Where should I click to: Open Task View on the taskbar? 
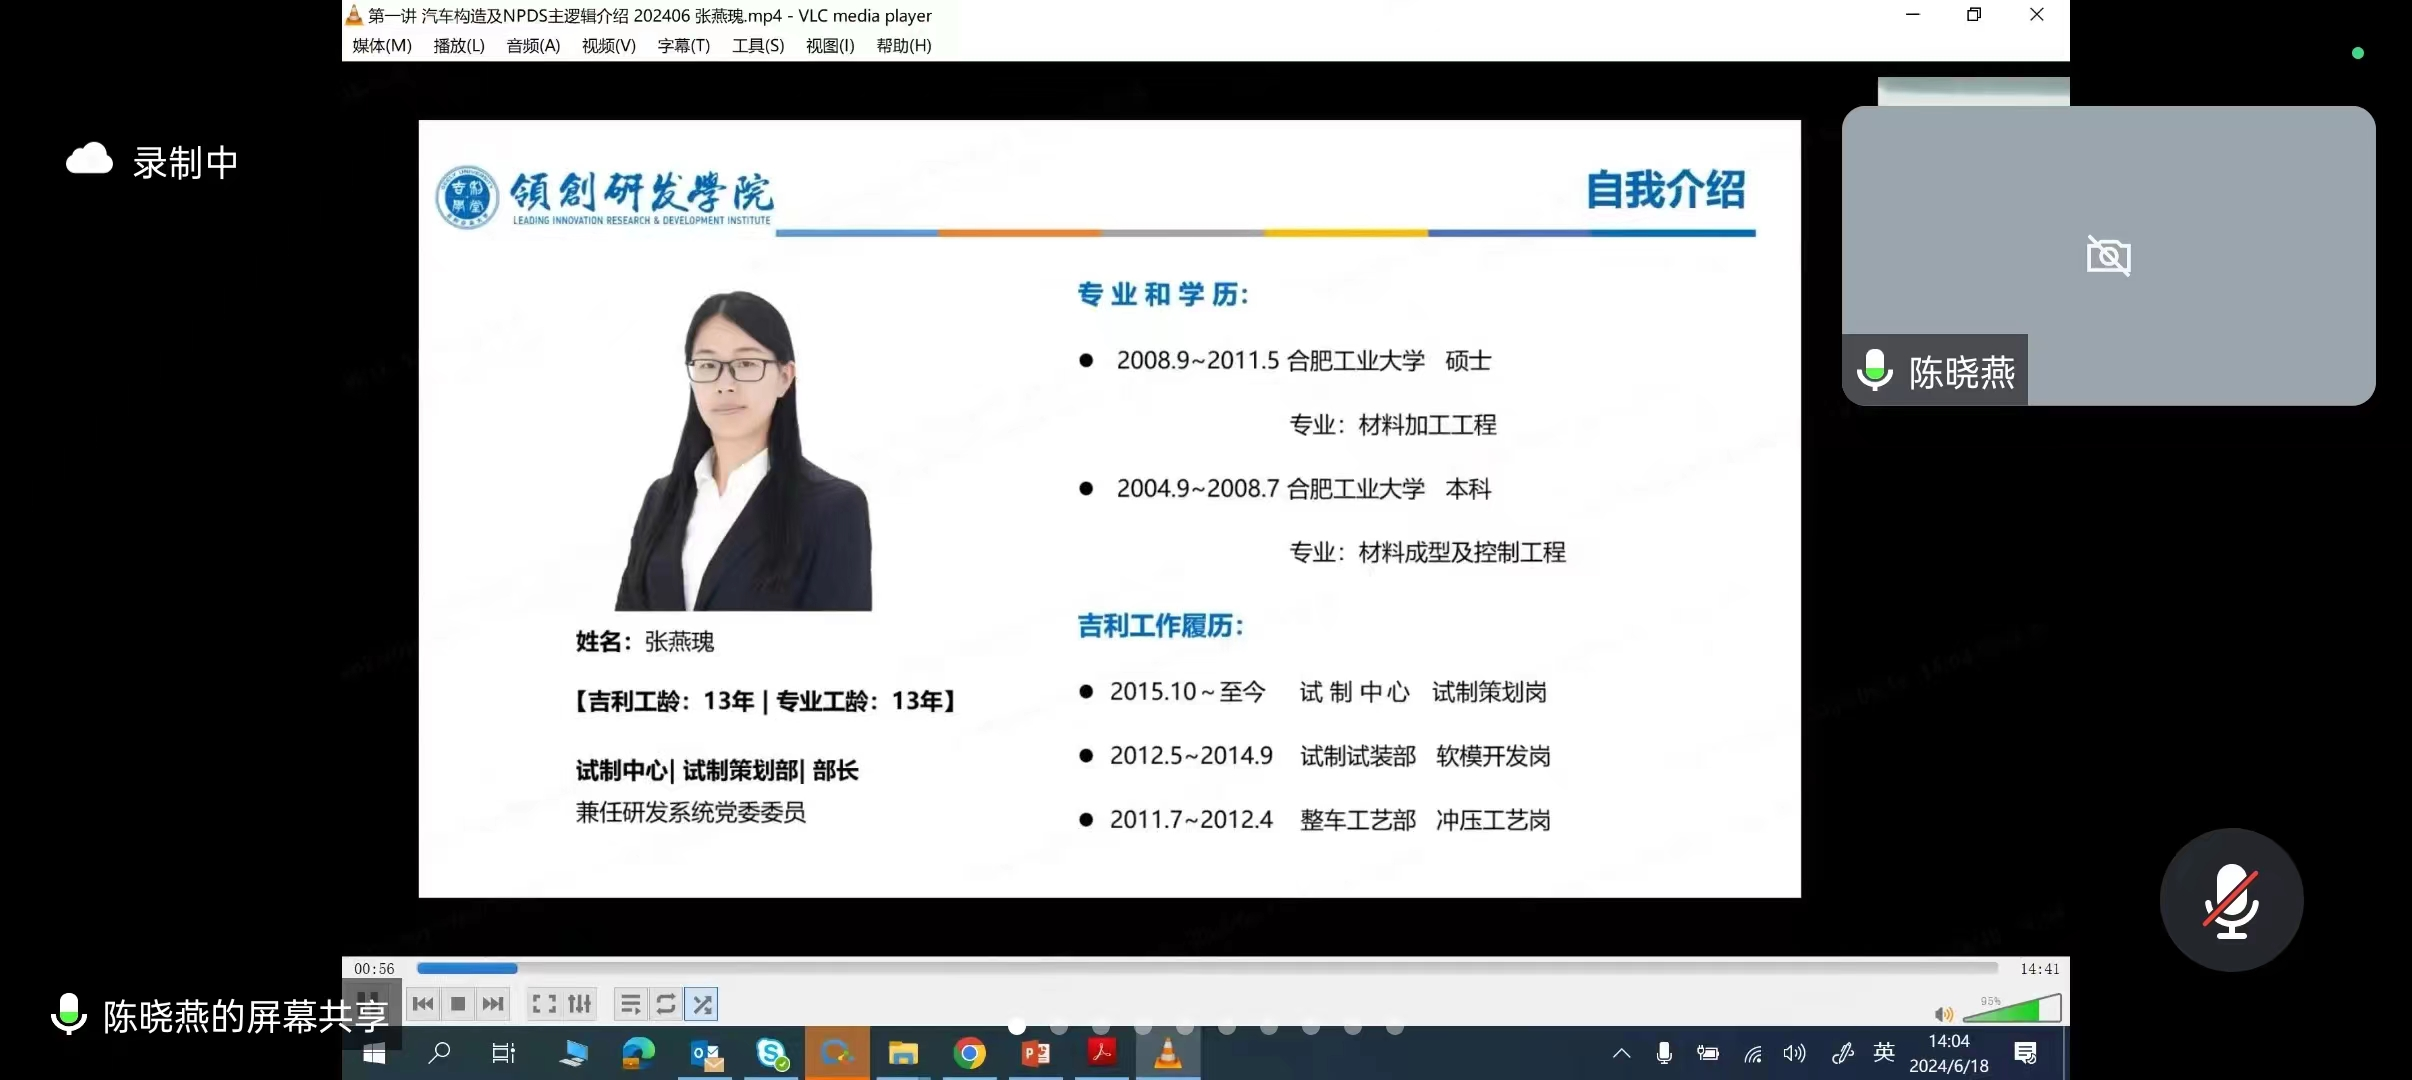point(503,1053)
